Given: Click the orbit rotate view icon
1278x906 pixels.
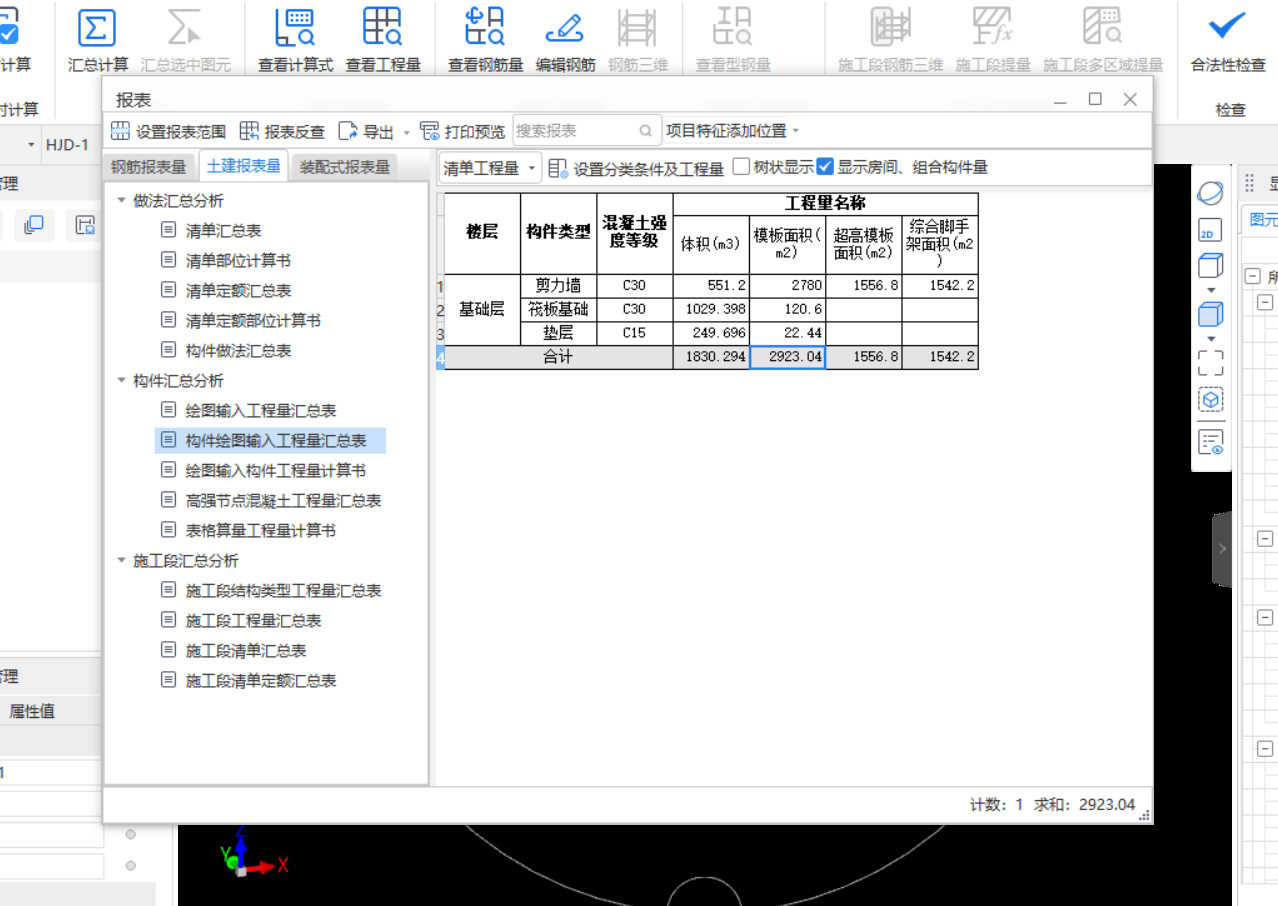Looking at the screenshot, I should coord(1210,191).
